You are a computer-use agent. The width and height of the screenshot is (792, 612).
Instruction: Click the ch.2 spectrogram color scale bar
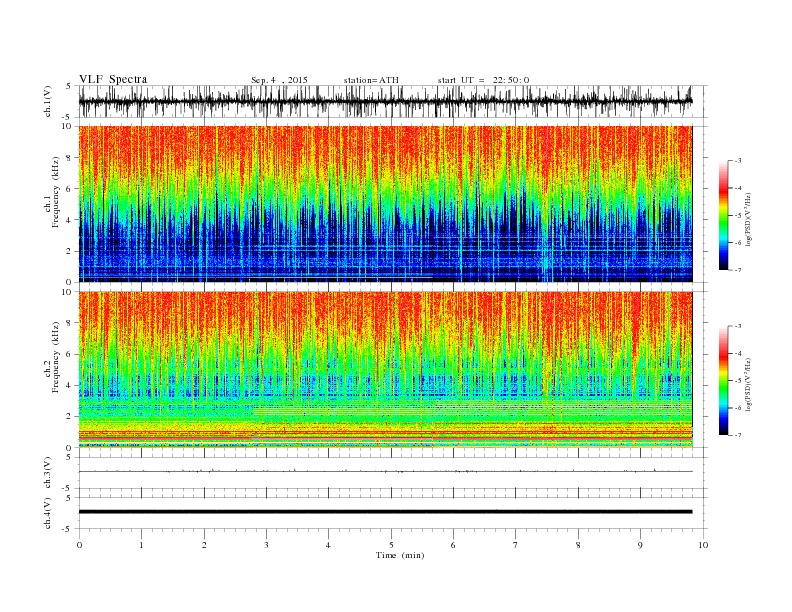tap(723, 381)
